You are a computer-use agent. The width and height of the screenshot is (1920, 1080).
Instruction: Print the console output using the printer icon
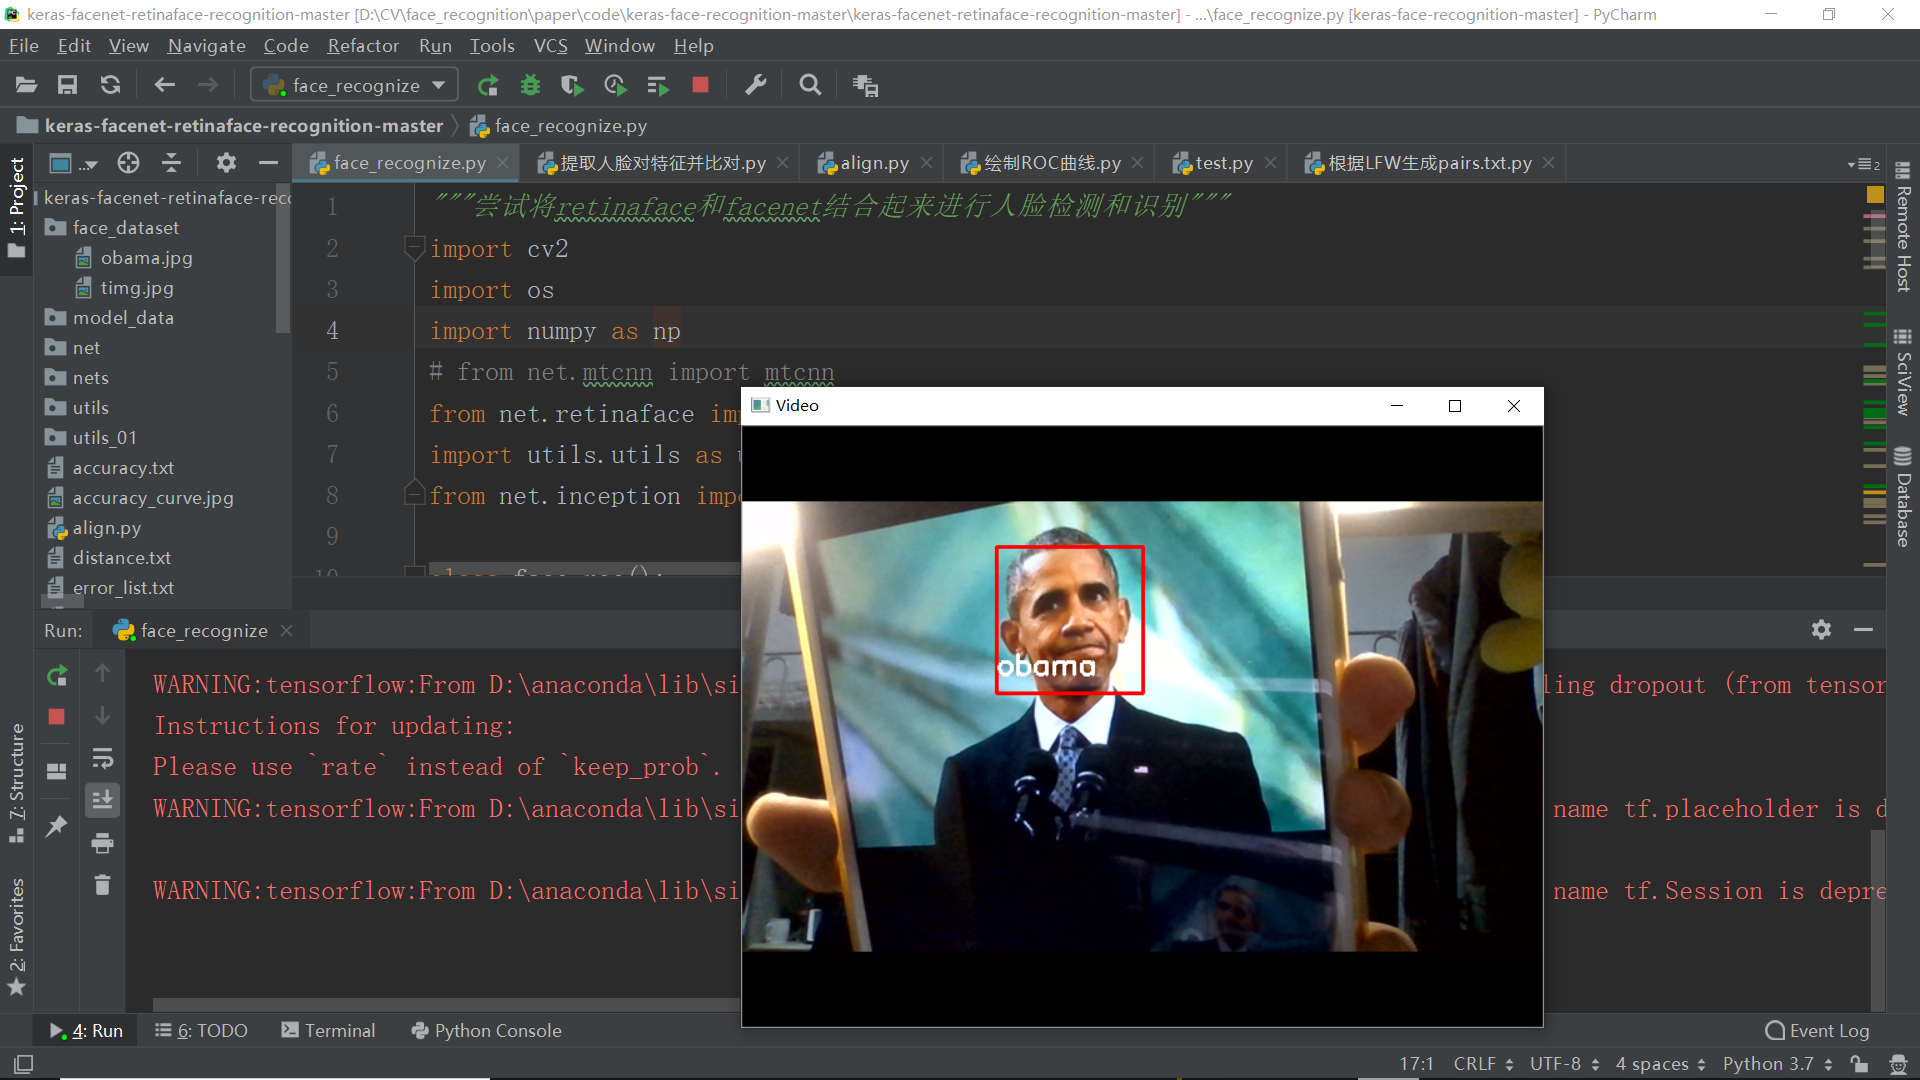point(102,843)
